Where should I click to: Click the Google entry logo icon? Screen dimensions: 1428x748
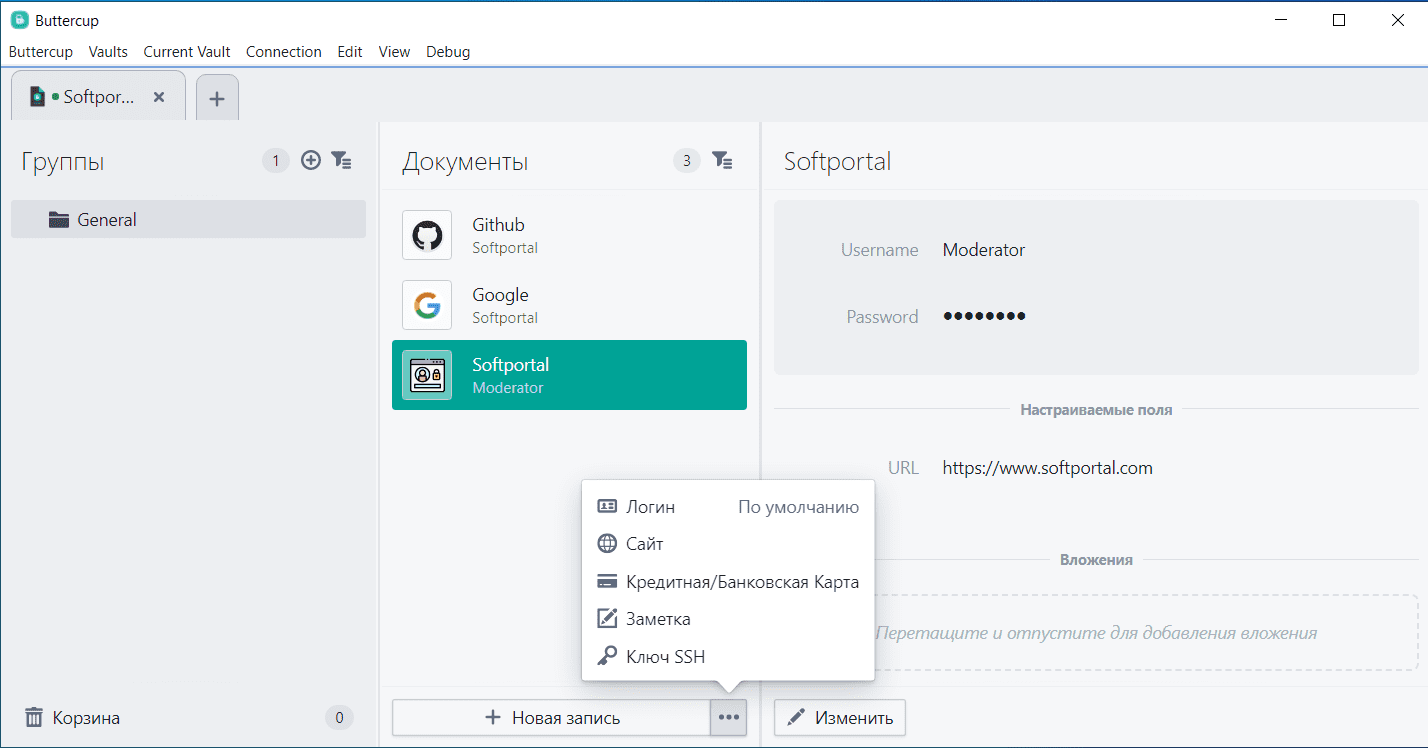pos(427,305)
